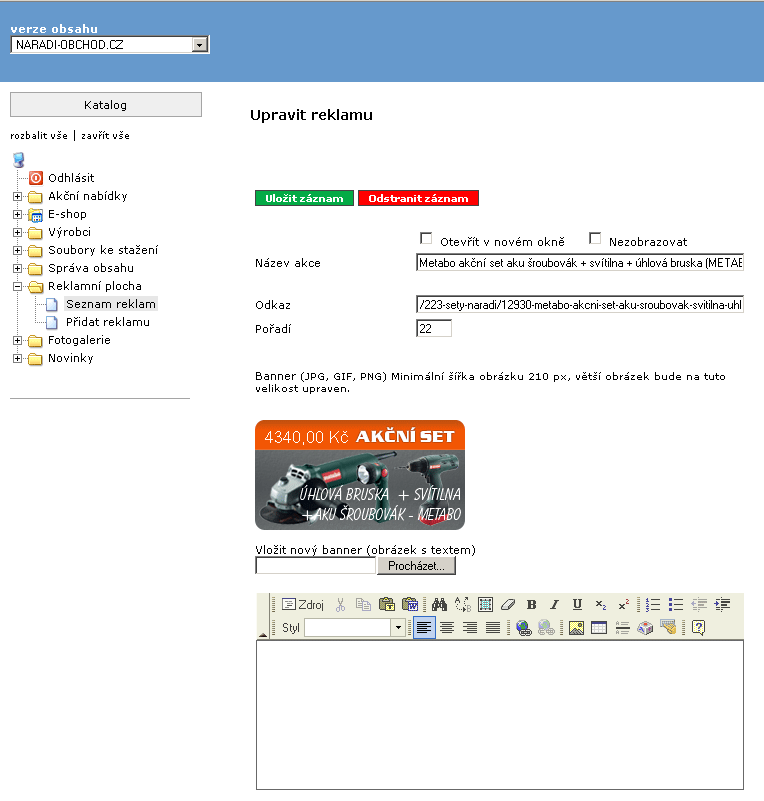Open Přidat reklamu tree item

pyautogui.click(x=108, y=322)
